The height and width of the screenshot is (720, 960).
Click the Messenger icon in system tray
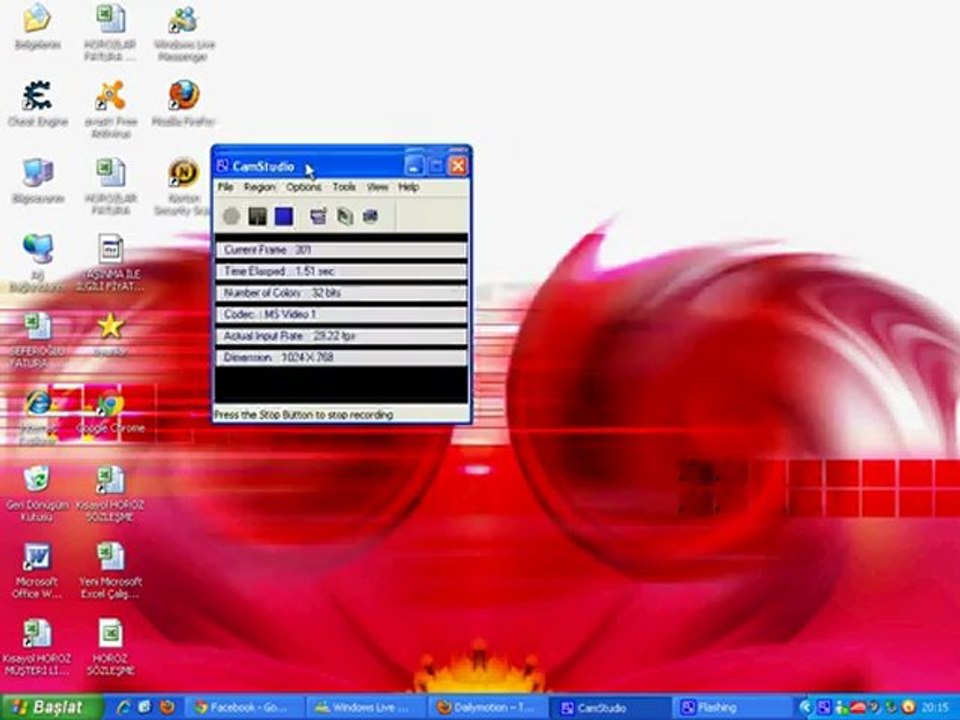click(840, 707)
